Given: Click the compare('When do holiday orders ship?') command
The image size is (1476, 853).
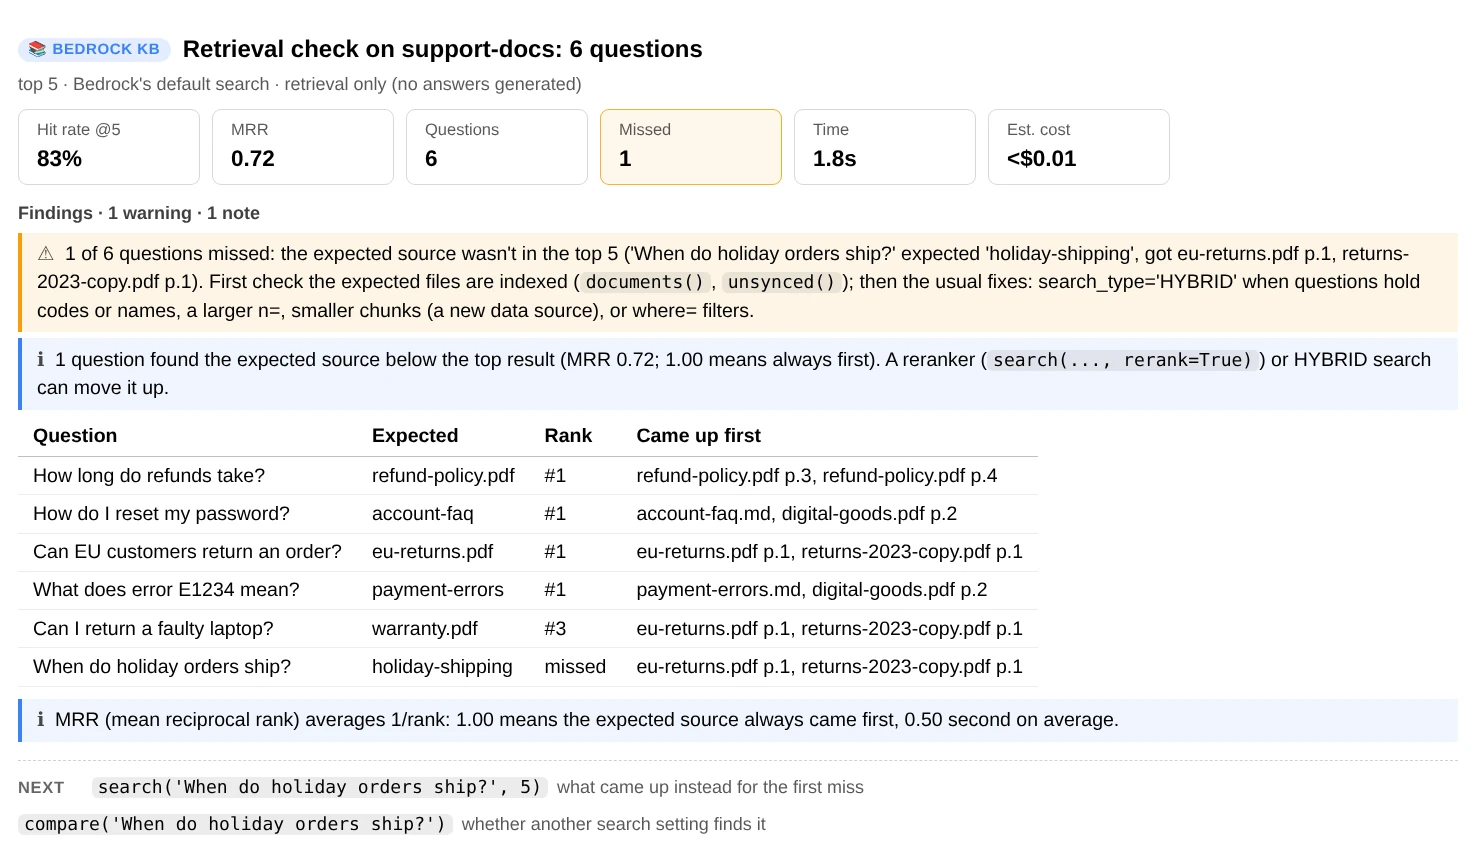Looking at the screenshot, I should pyautogui.click(x=235, y=824).
